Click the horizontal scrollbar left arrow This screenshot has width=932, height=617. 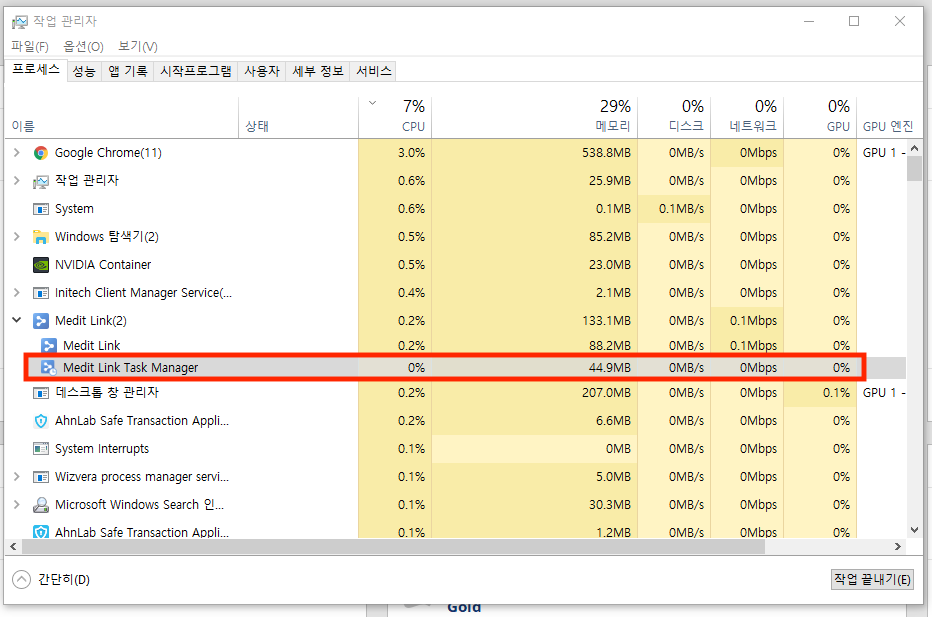(13, 546)
